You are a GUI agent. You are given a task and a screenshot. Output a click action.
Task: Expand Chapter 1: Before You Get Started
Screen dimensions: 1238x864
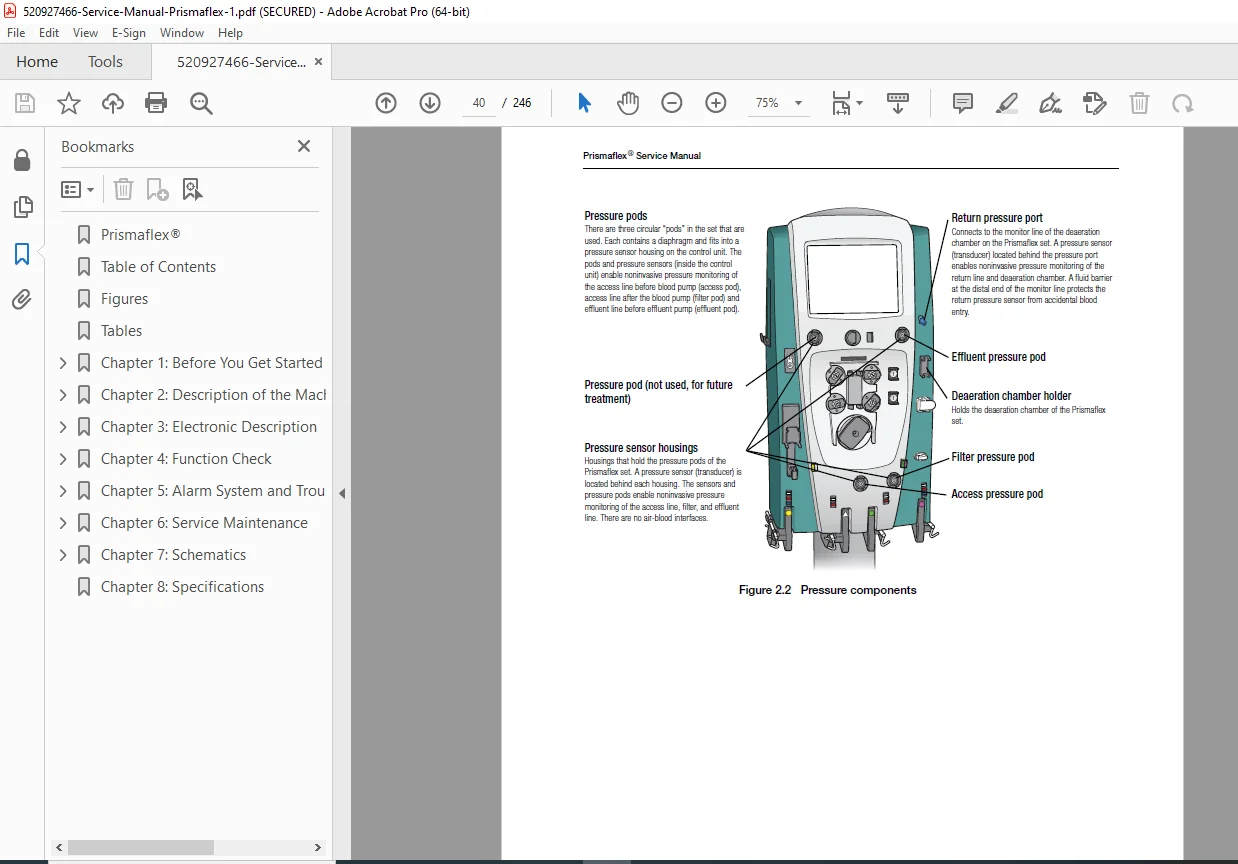63,363
